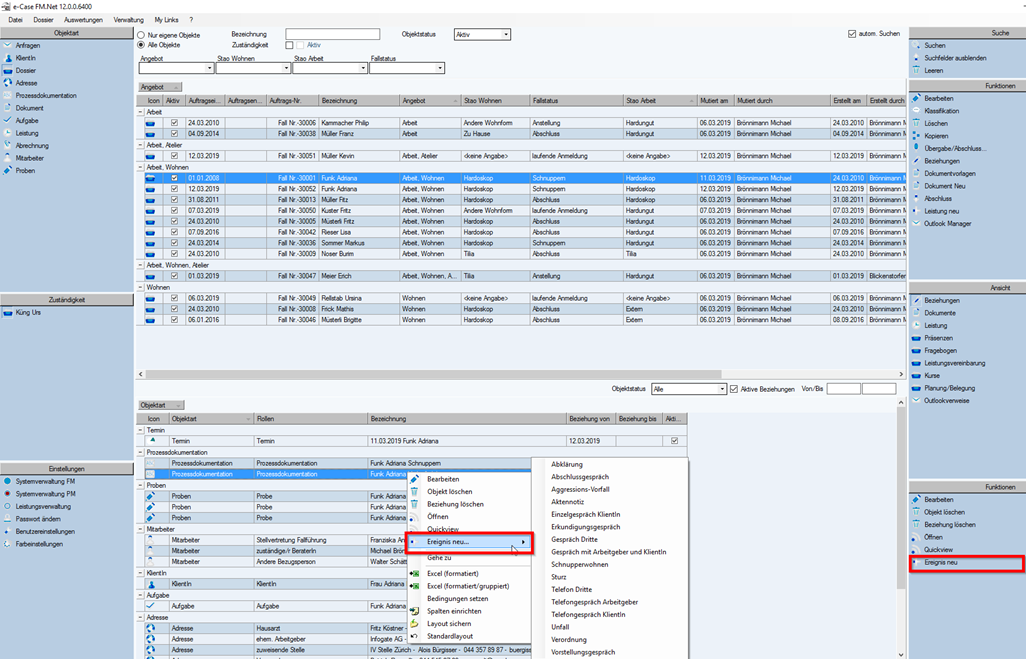Click Küng Urs under Zuständigkeit
1026x659 pixels.
pyautogui.click(x=28, y=313)
